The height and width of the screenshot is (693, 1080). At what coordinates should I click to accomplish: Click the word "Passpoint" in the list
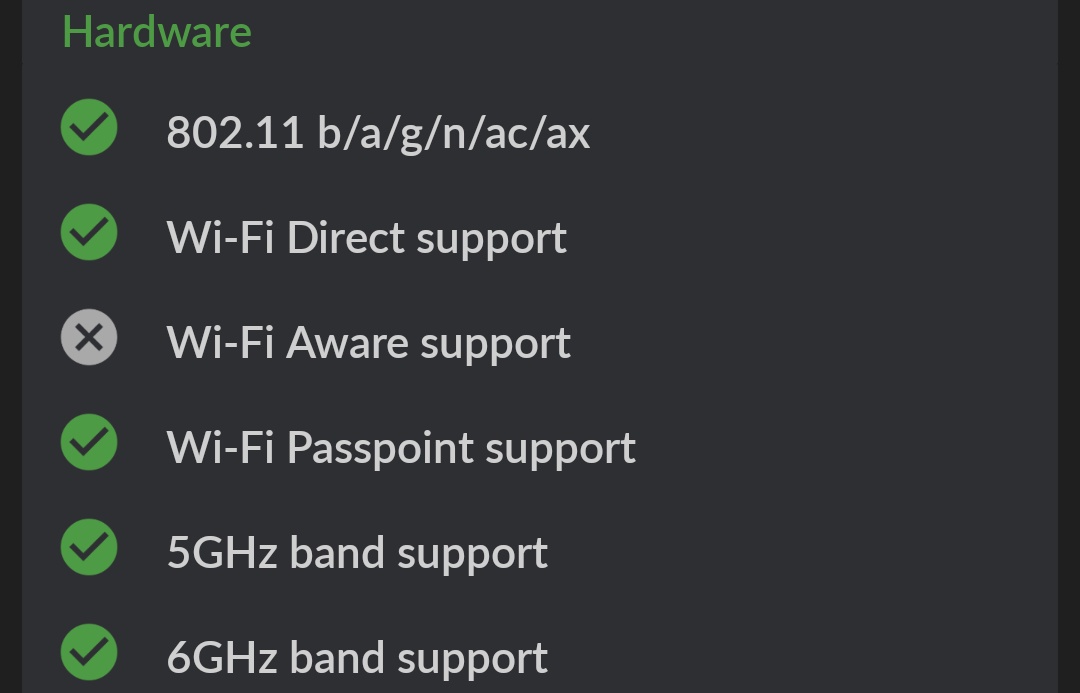tap(380, 448)
